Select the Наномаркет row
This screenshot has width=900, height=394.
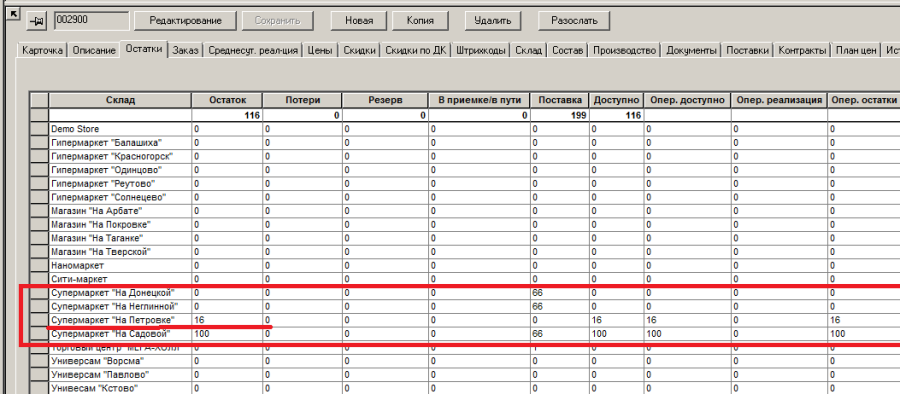coord(465,265)
